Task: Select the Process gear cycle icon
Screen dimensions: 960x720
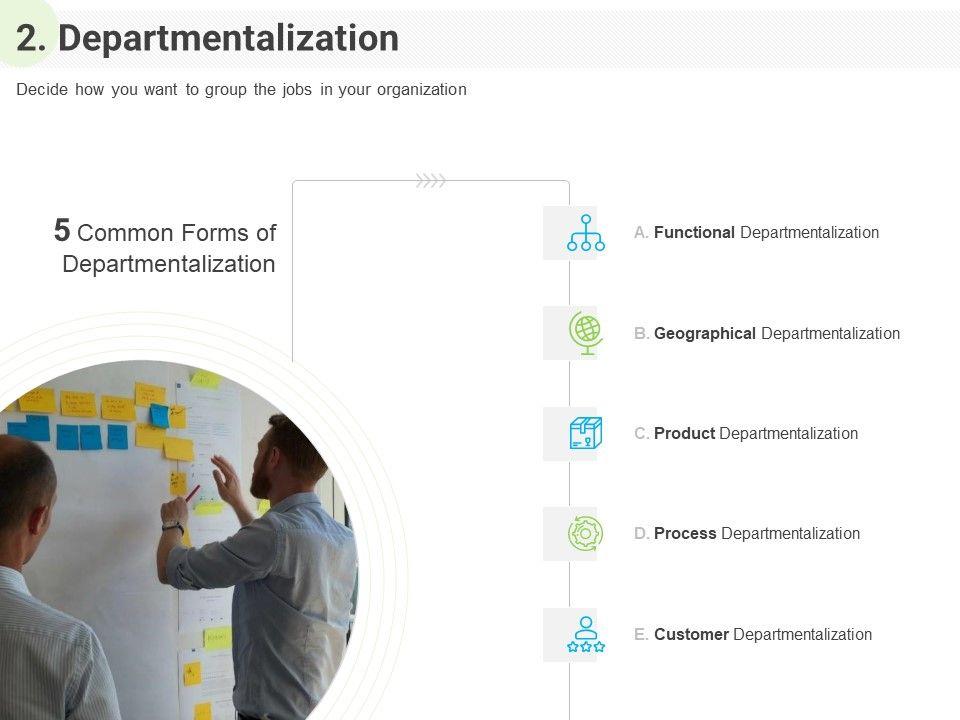Action: [586, 534]
